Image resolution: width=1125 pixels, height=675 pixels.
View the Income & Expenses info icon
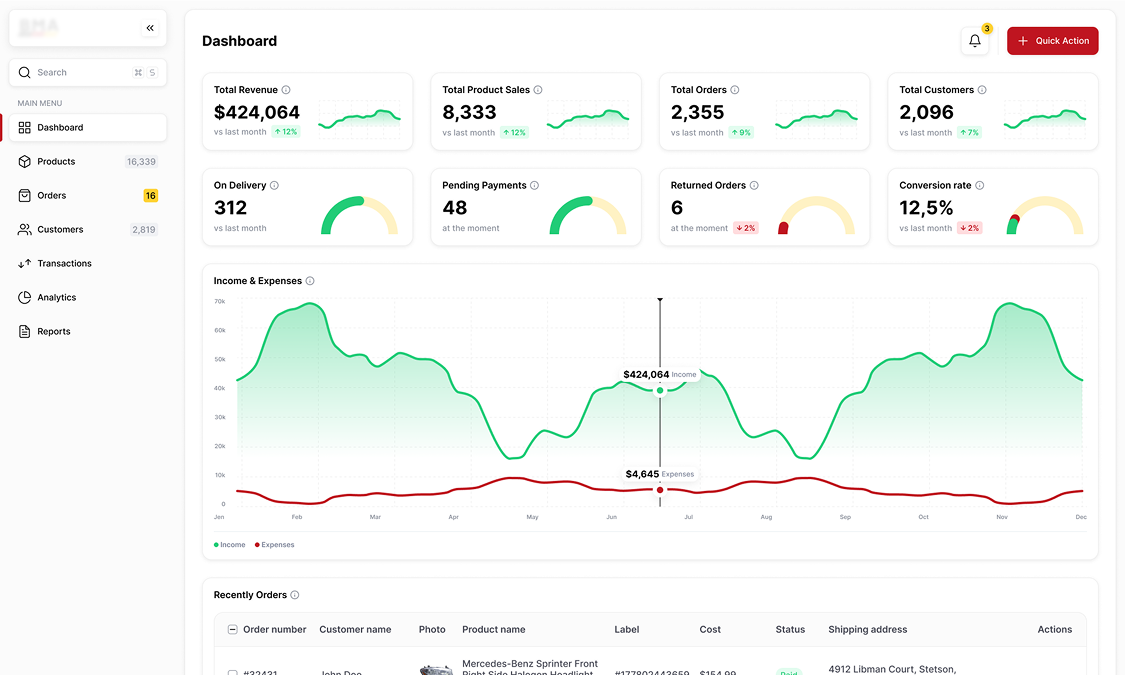click(x=309, y=281)
